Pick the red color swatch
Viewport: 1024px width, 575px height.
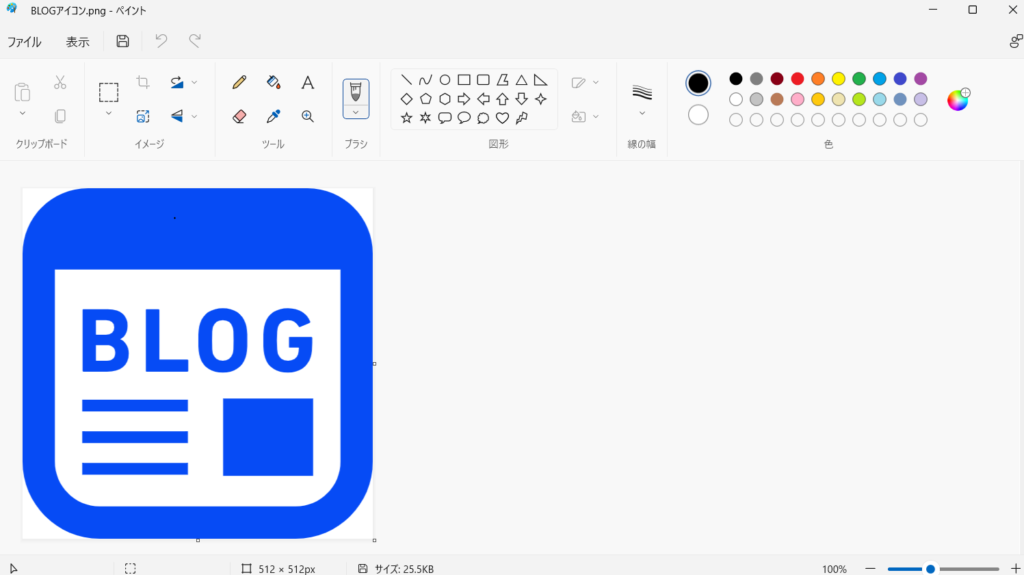point(797,79)
